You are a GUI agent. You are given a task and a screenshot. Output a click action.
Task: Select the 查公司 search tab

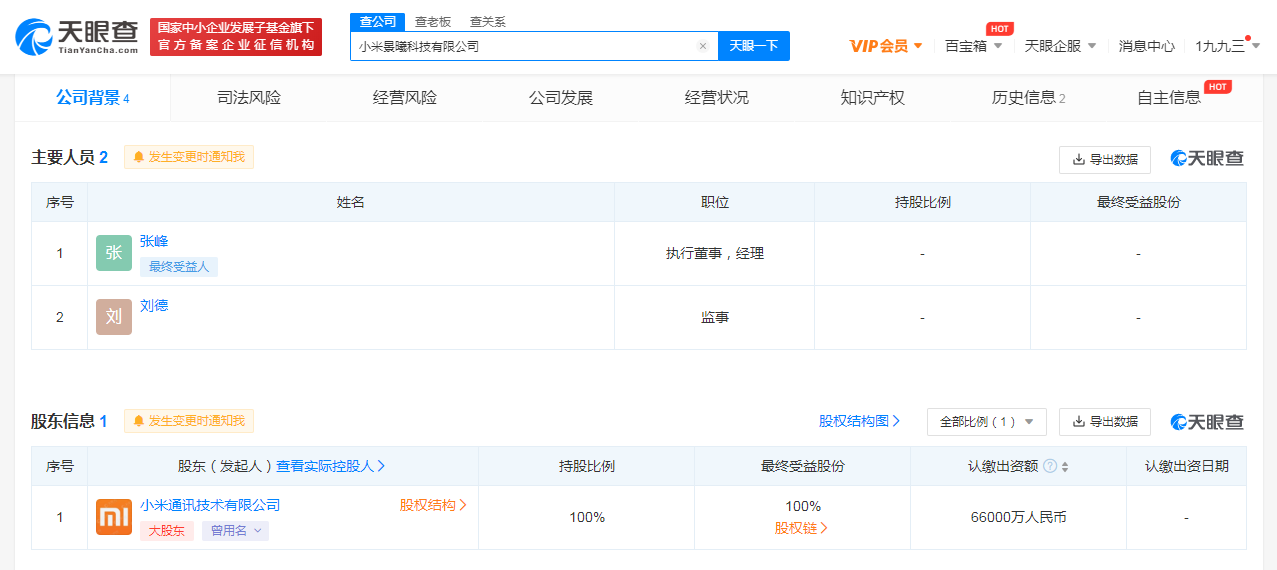point(378,21)
